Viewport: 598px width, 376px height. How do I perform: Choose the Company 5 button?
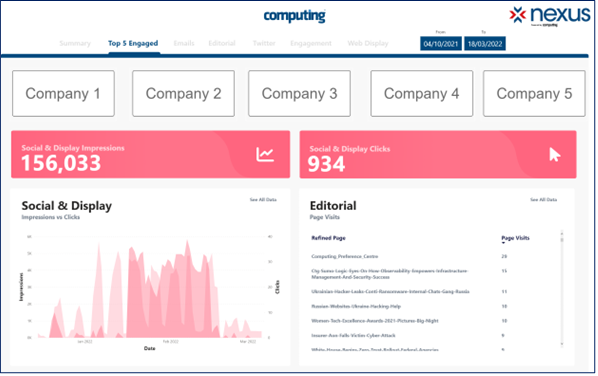534,93
